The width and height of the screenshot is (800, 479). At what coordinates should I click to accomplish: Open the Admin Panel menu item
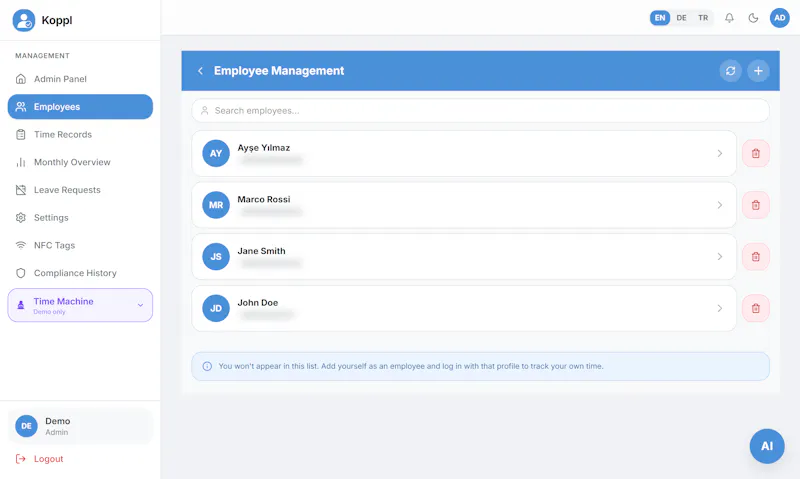[x=80, y=79]
